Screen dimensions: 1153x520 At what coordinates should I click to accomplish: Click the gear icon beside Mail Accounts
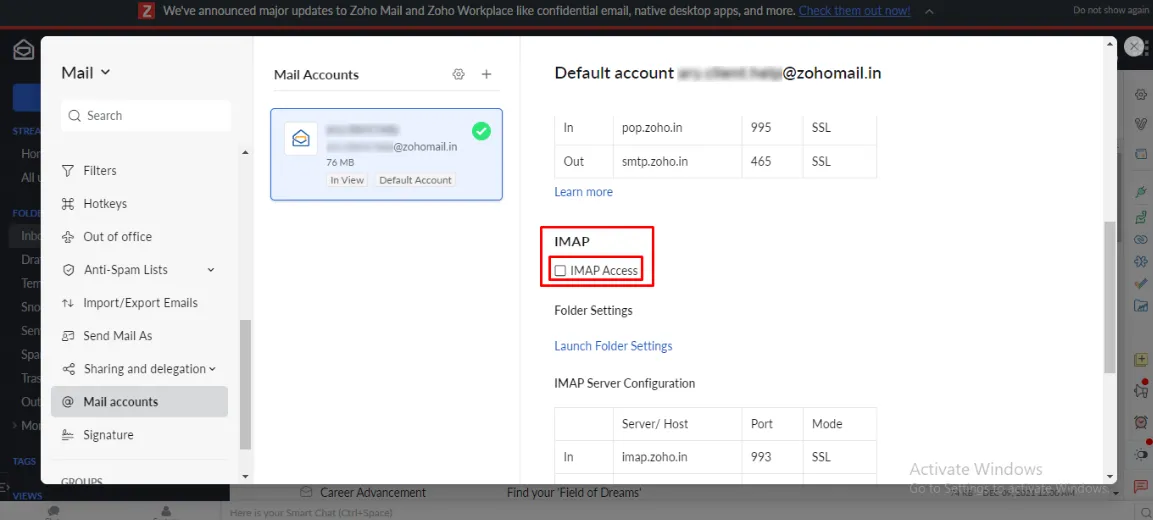(x=459, y=74)
